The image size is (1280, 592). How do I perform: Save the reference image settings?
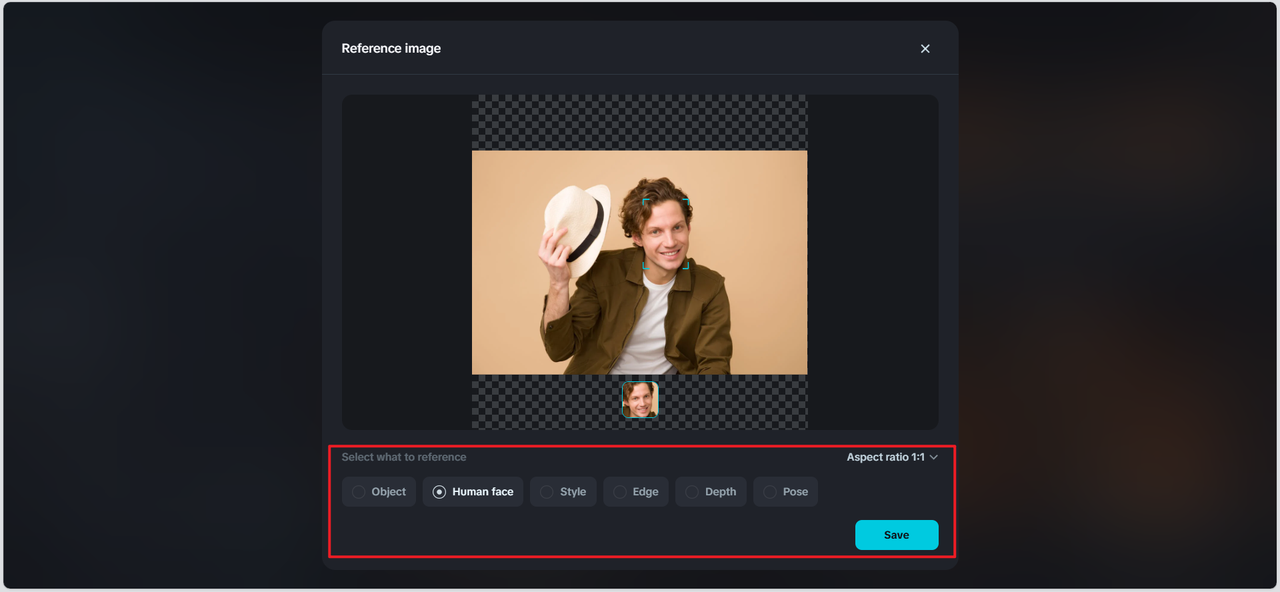click(897, 535)
